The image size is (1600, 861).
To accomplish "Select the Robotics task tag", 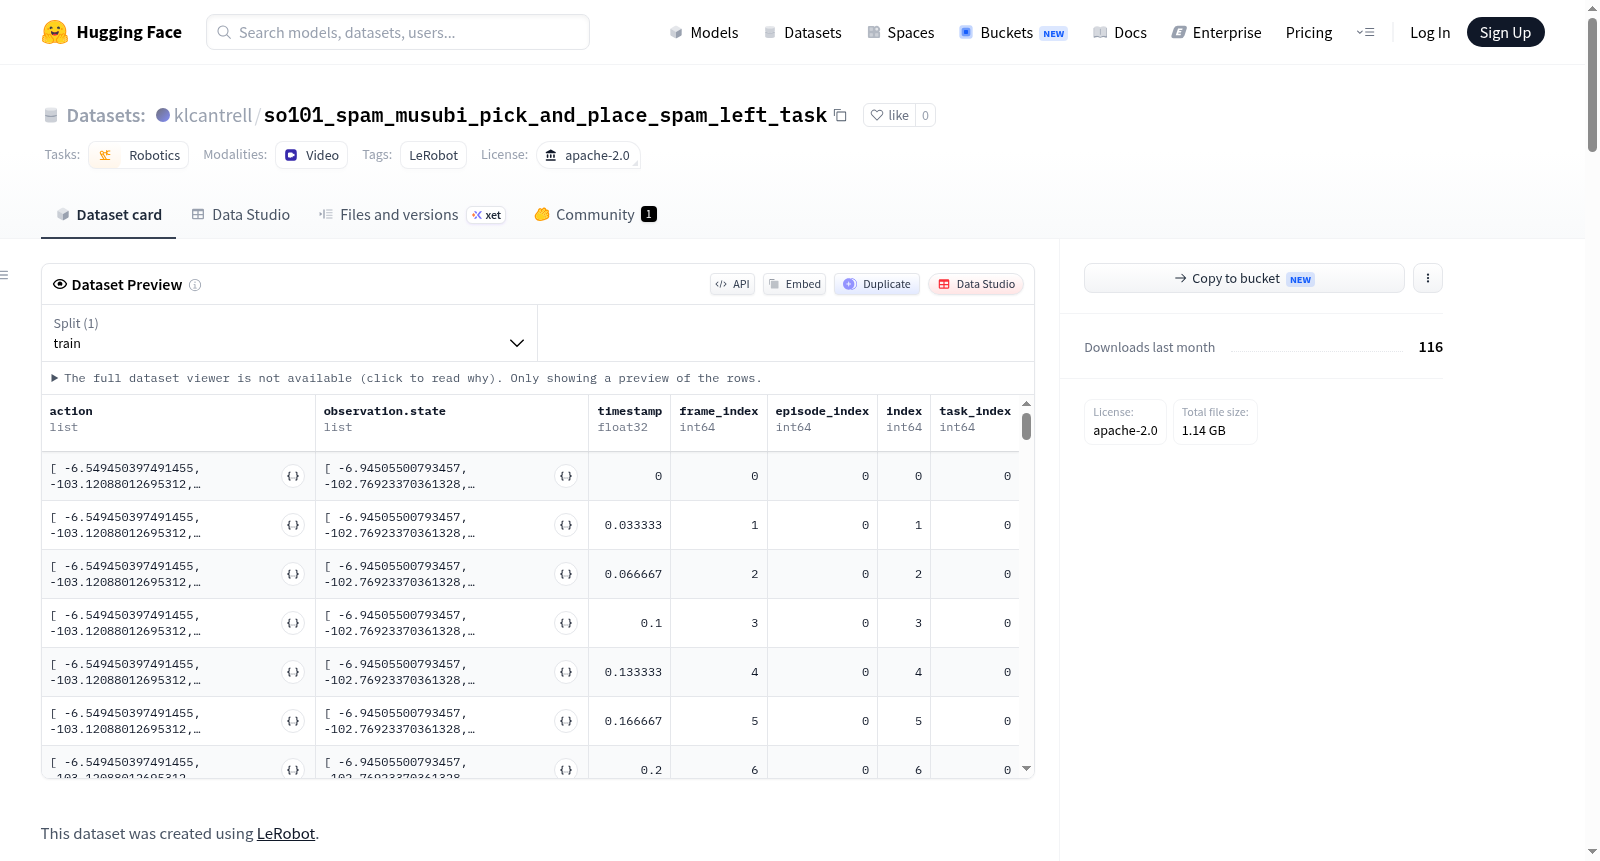I will tap(139, 155).
